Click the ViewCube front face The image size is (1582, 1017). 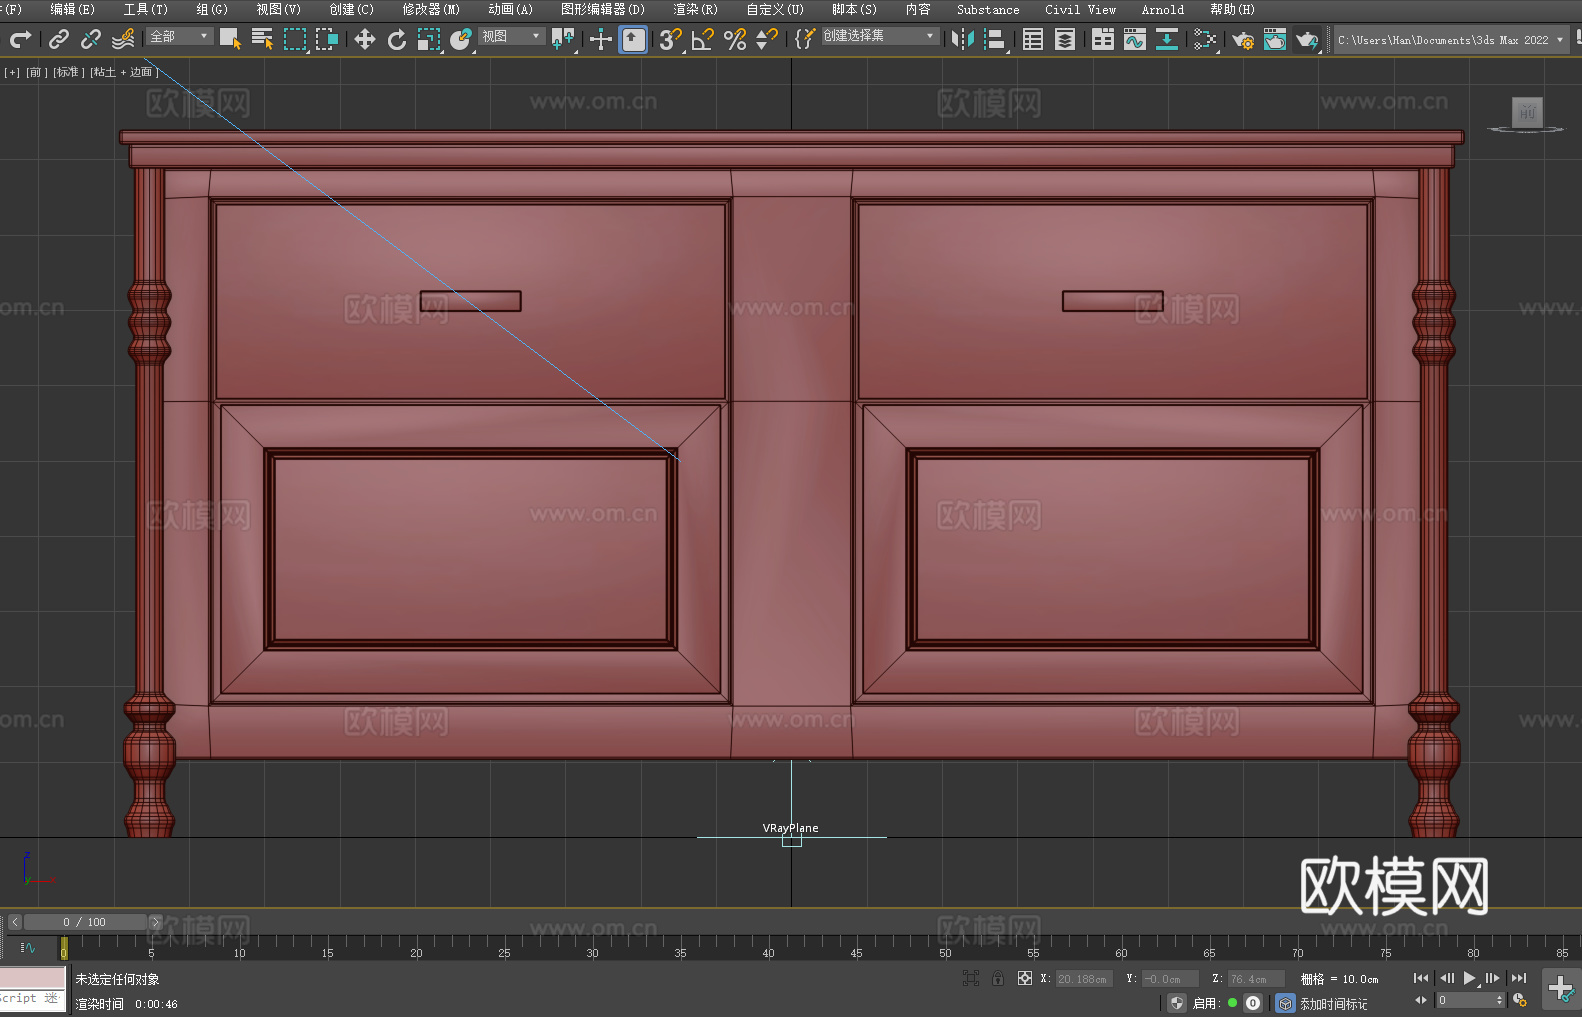click(1527, 112)
